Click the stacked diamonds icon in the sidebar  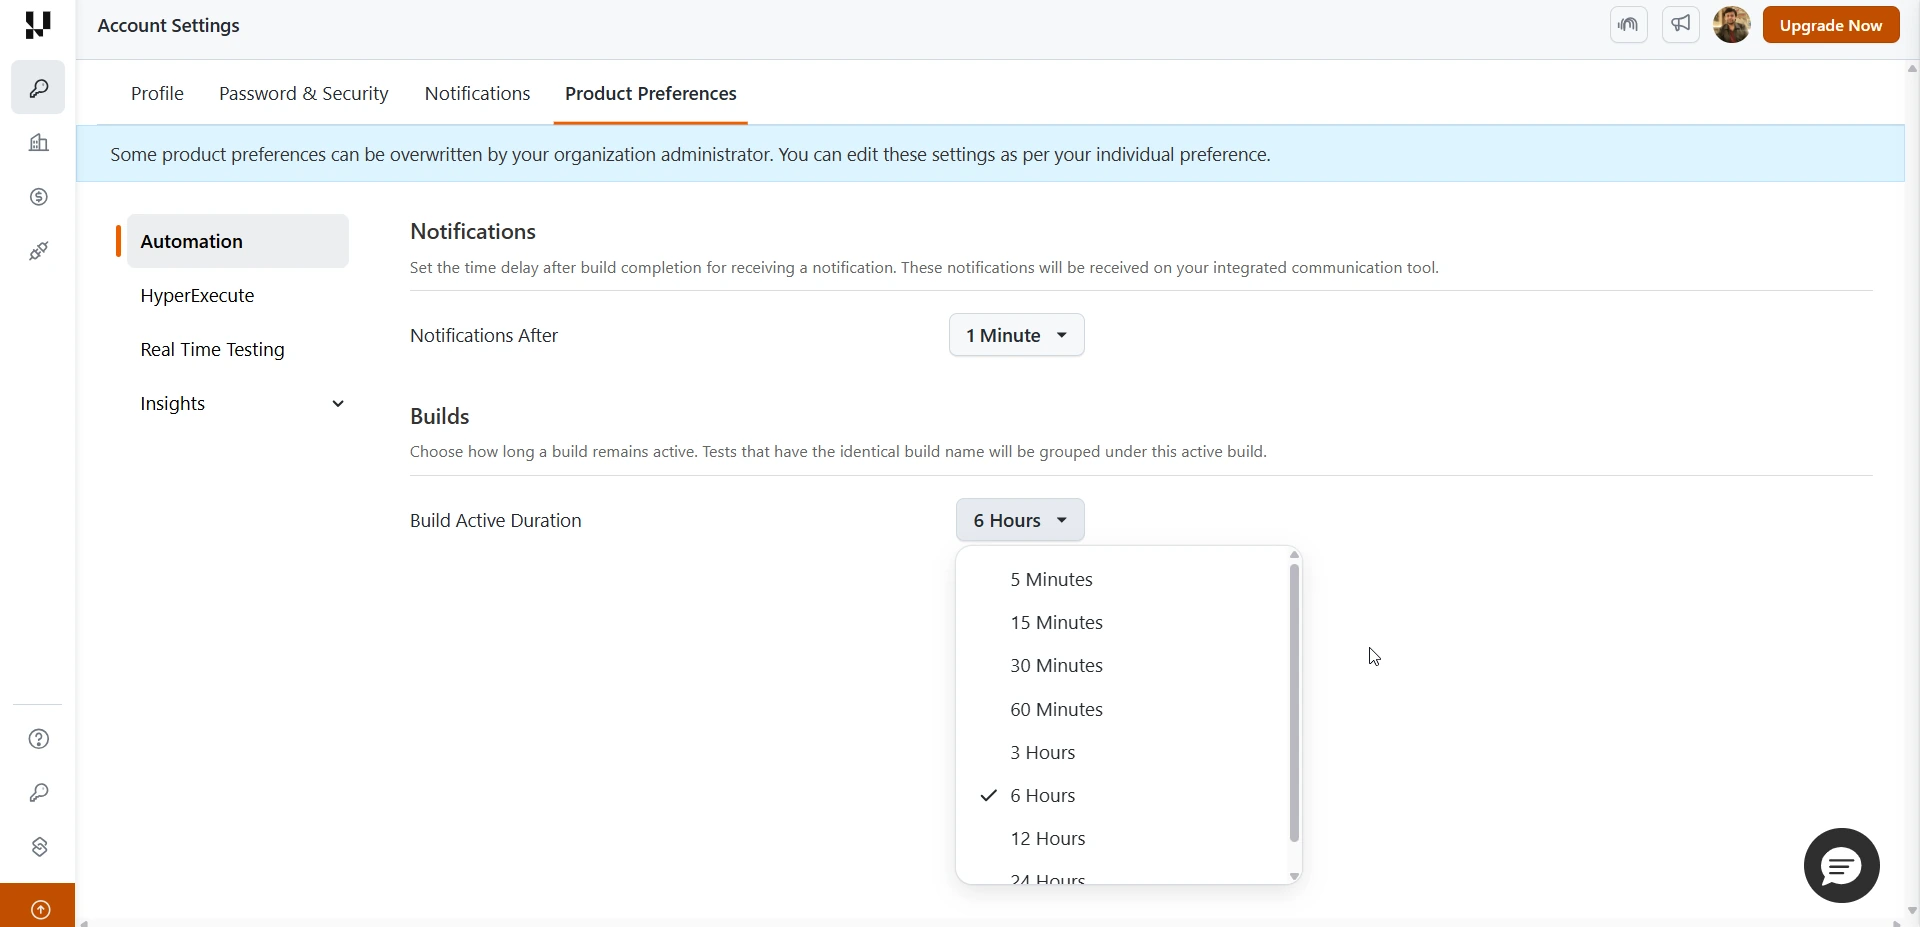click(39, 847)
